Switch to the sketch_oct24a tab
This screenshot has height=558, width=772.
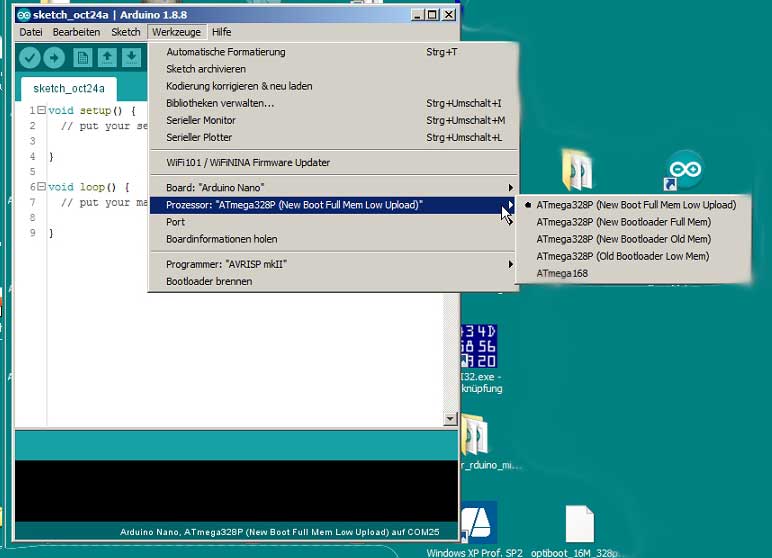[x=69, y=89]
